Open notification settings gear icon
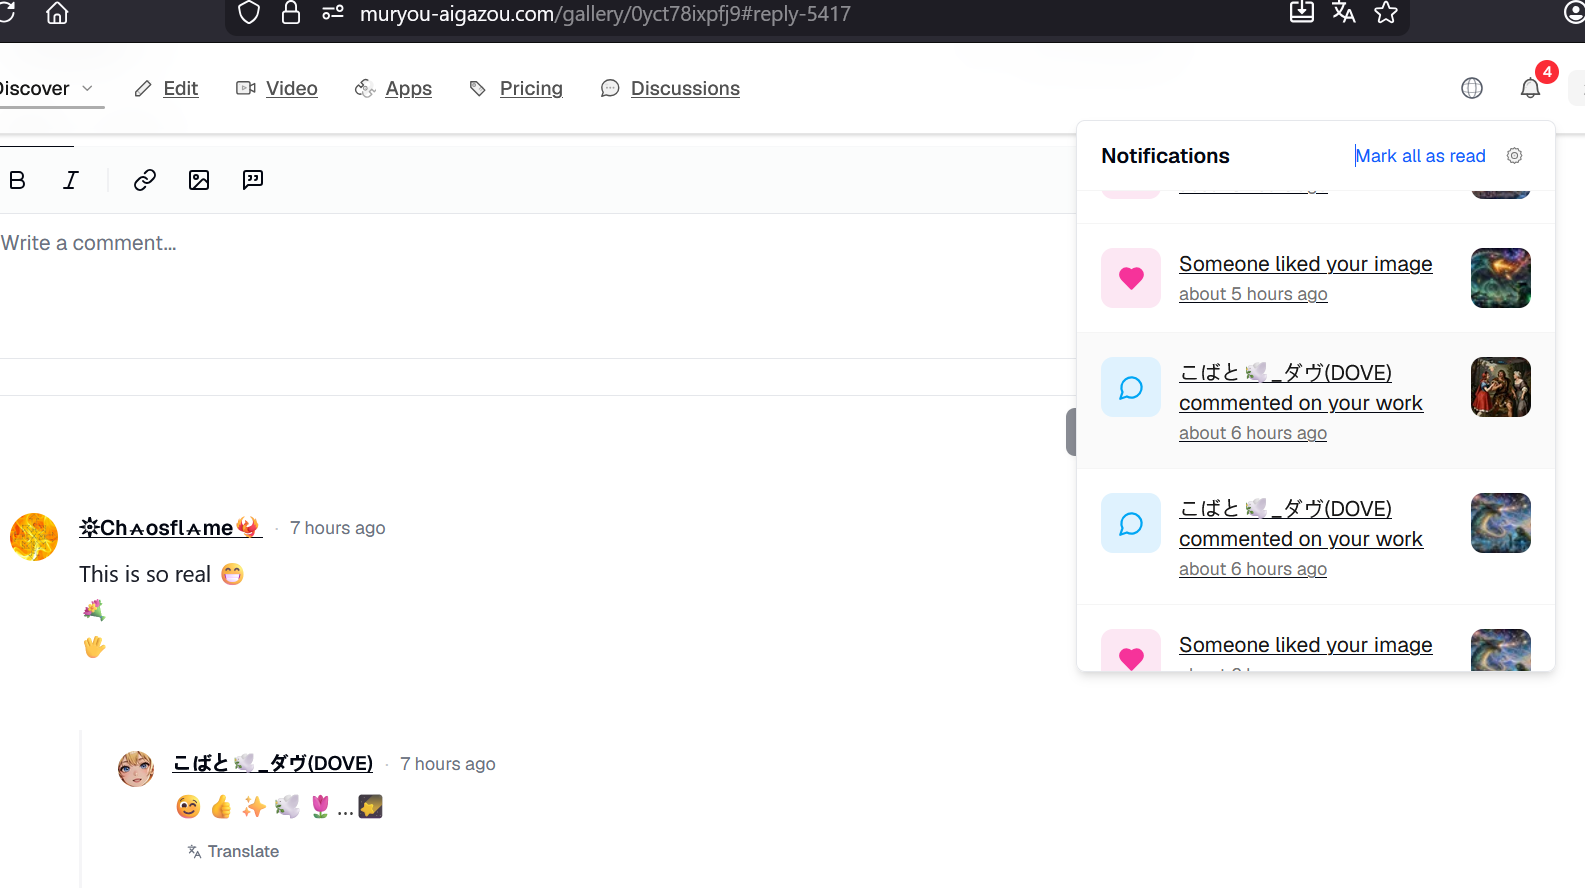The width and height of the screenshot is (1585, 888). point(1515,156)
